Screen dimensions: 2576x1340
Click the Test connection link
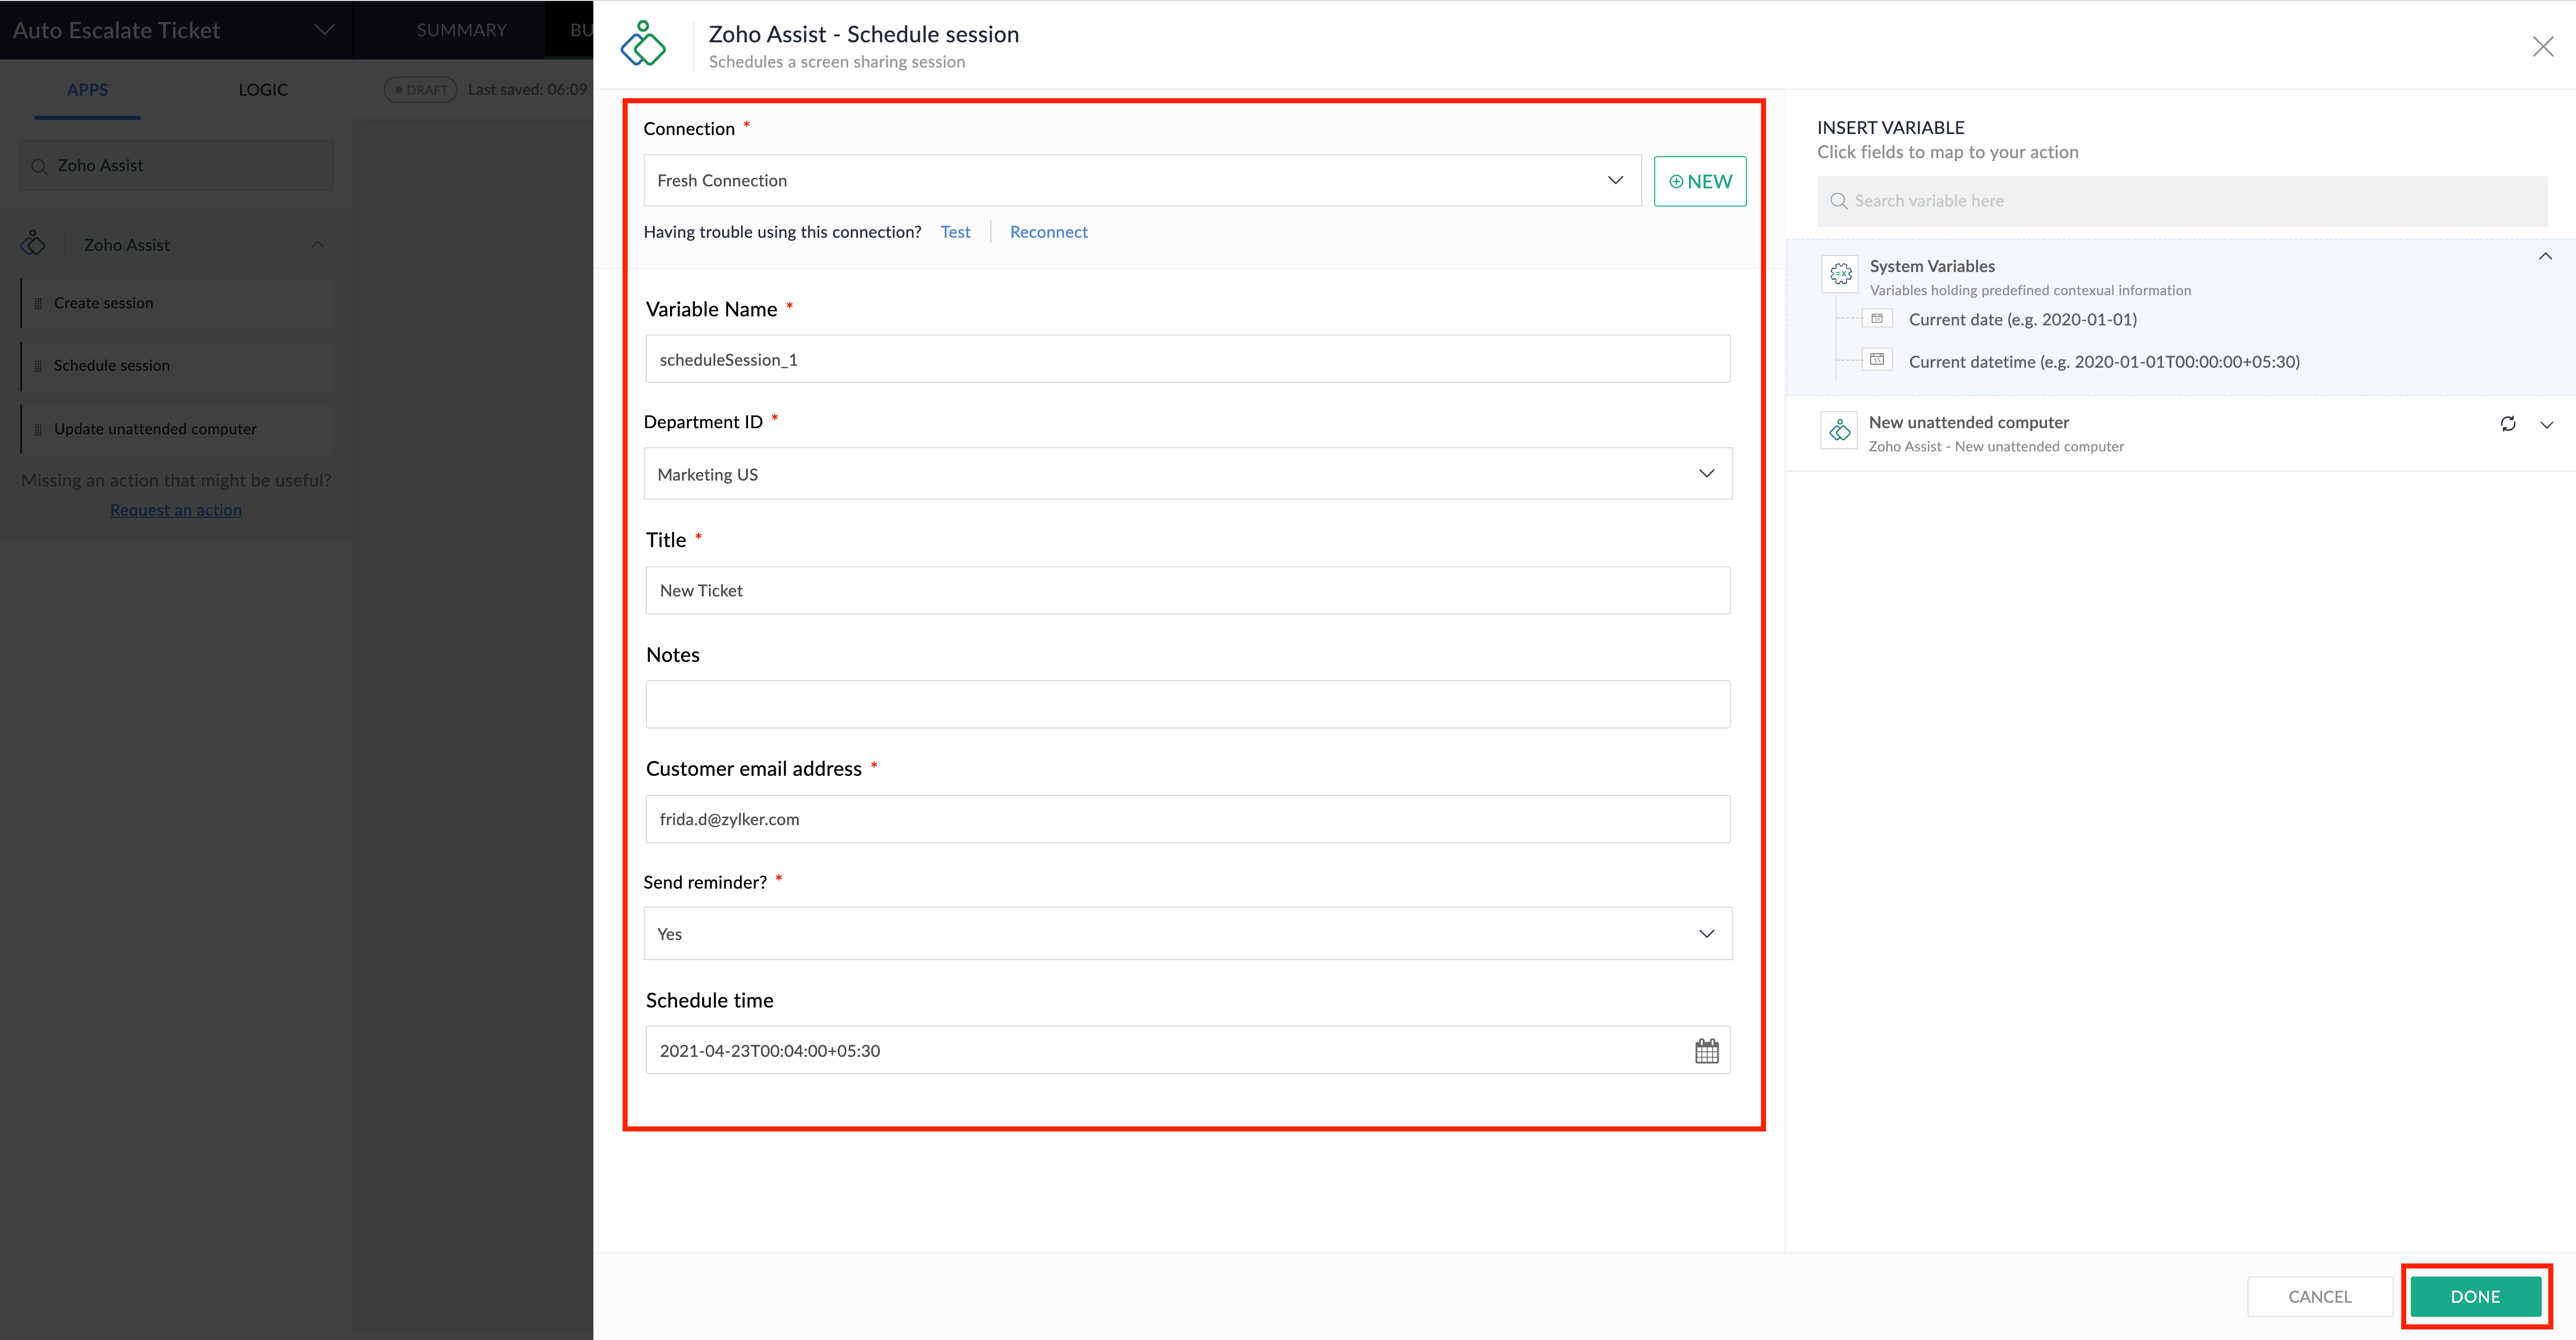pos(955,232)
